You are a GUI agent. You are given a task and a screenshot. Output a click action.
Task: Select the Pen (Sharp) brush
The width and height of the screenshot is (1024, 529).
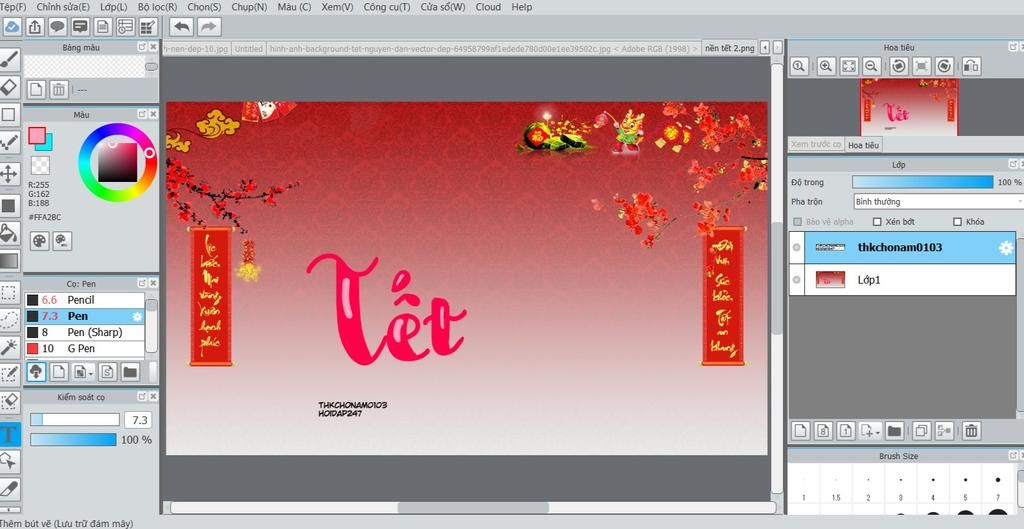(x=85, y=332)
